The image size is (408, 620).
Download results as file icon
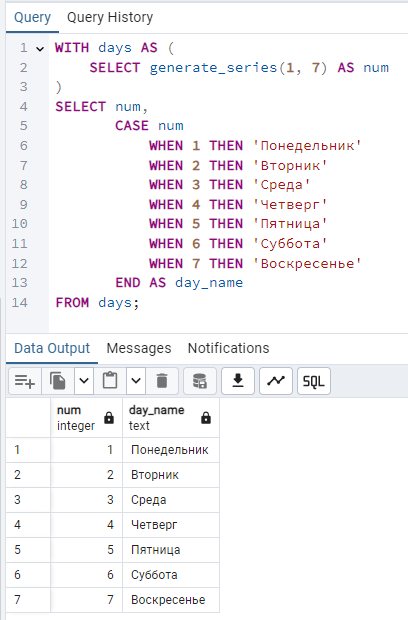pos(238,381)
